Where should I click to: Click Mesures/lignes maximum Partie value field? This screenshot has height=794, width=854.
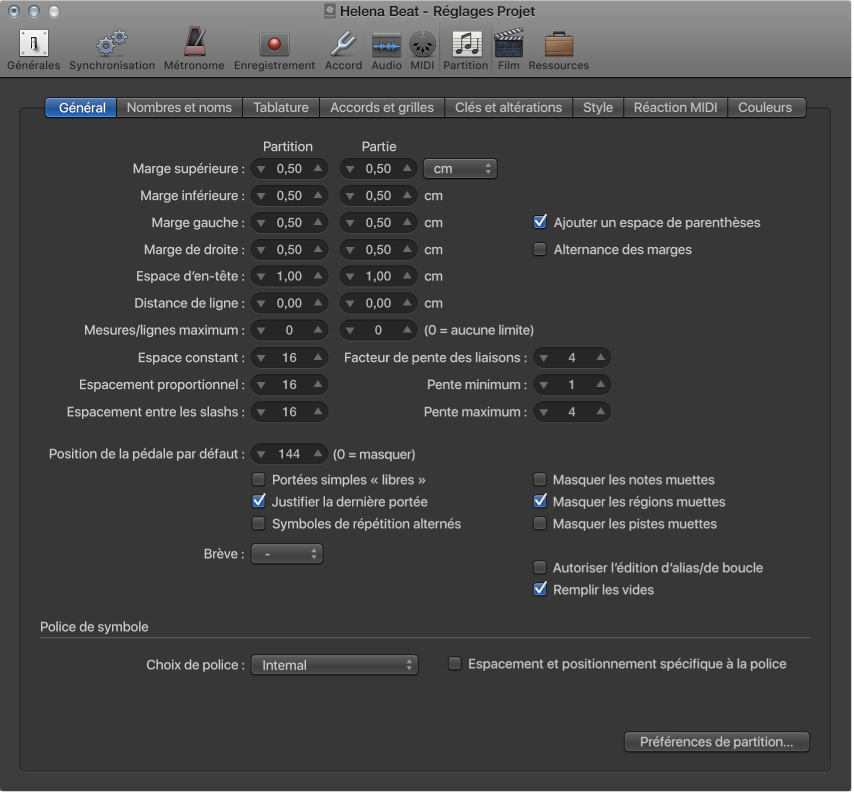tap(379, 330)
